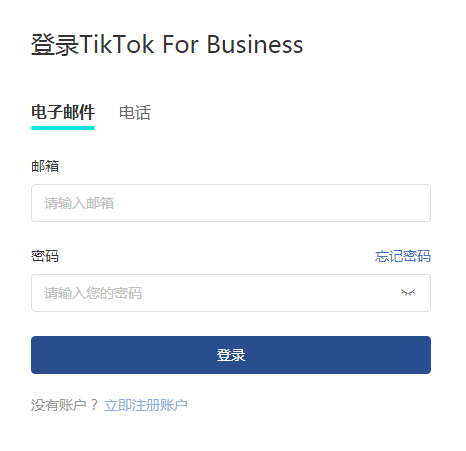The width and height of the screenshot is (466, 451).
Task: Recover password via 忘记密码
Action: 403,256
